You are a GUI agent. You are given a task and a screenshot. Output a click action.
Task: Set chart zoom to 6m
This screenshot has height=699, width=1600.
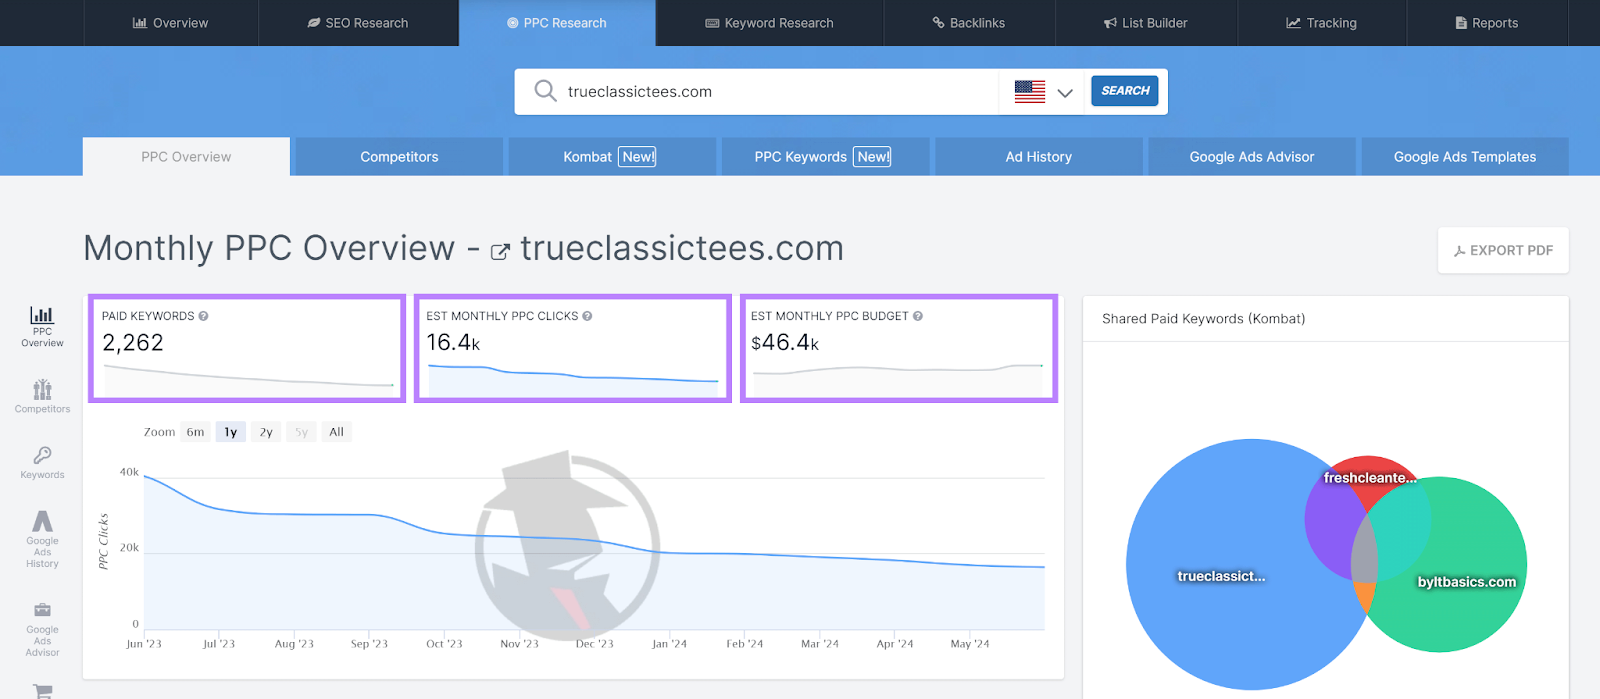195,432
